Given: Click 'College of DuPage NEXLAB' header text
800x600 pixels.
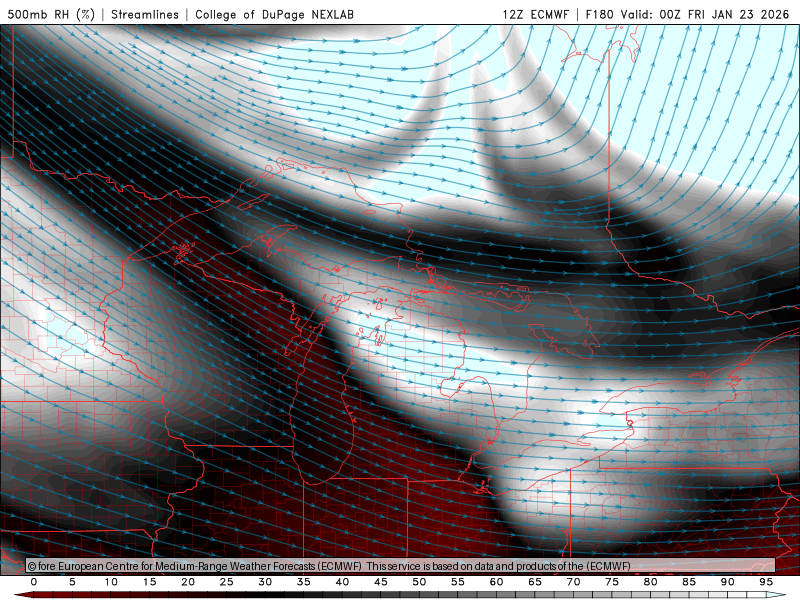Looking at the screenshot, I should tap(274, 14).
